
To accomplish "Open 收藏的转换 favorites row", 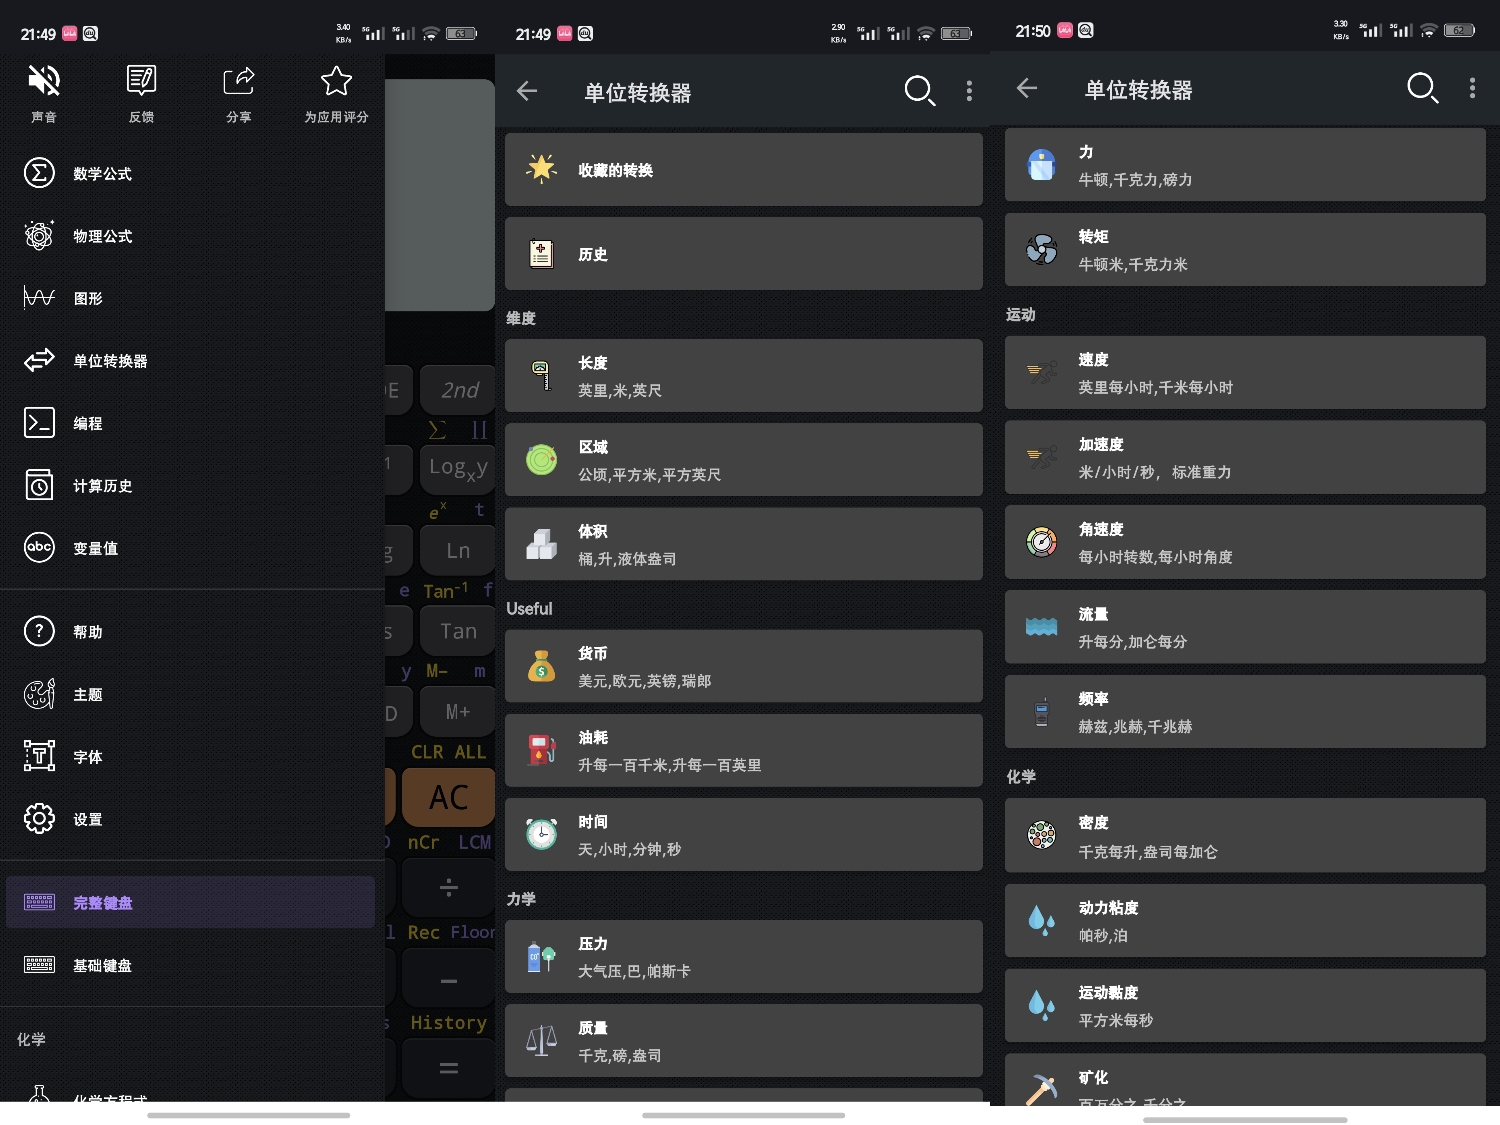I will pyautogui.click(x=744, y=170).
